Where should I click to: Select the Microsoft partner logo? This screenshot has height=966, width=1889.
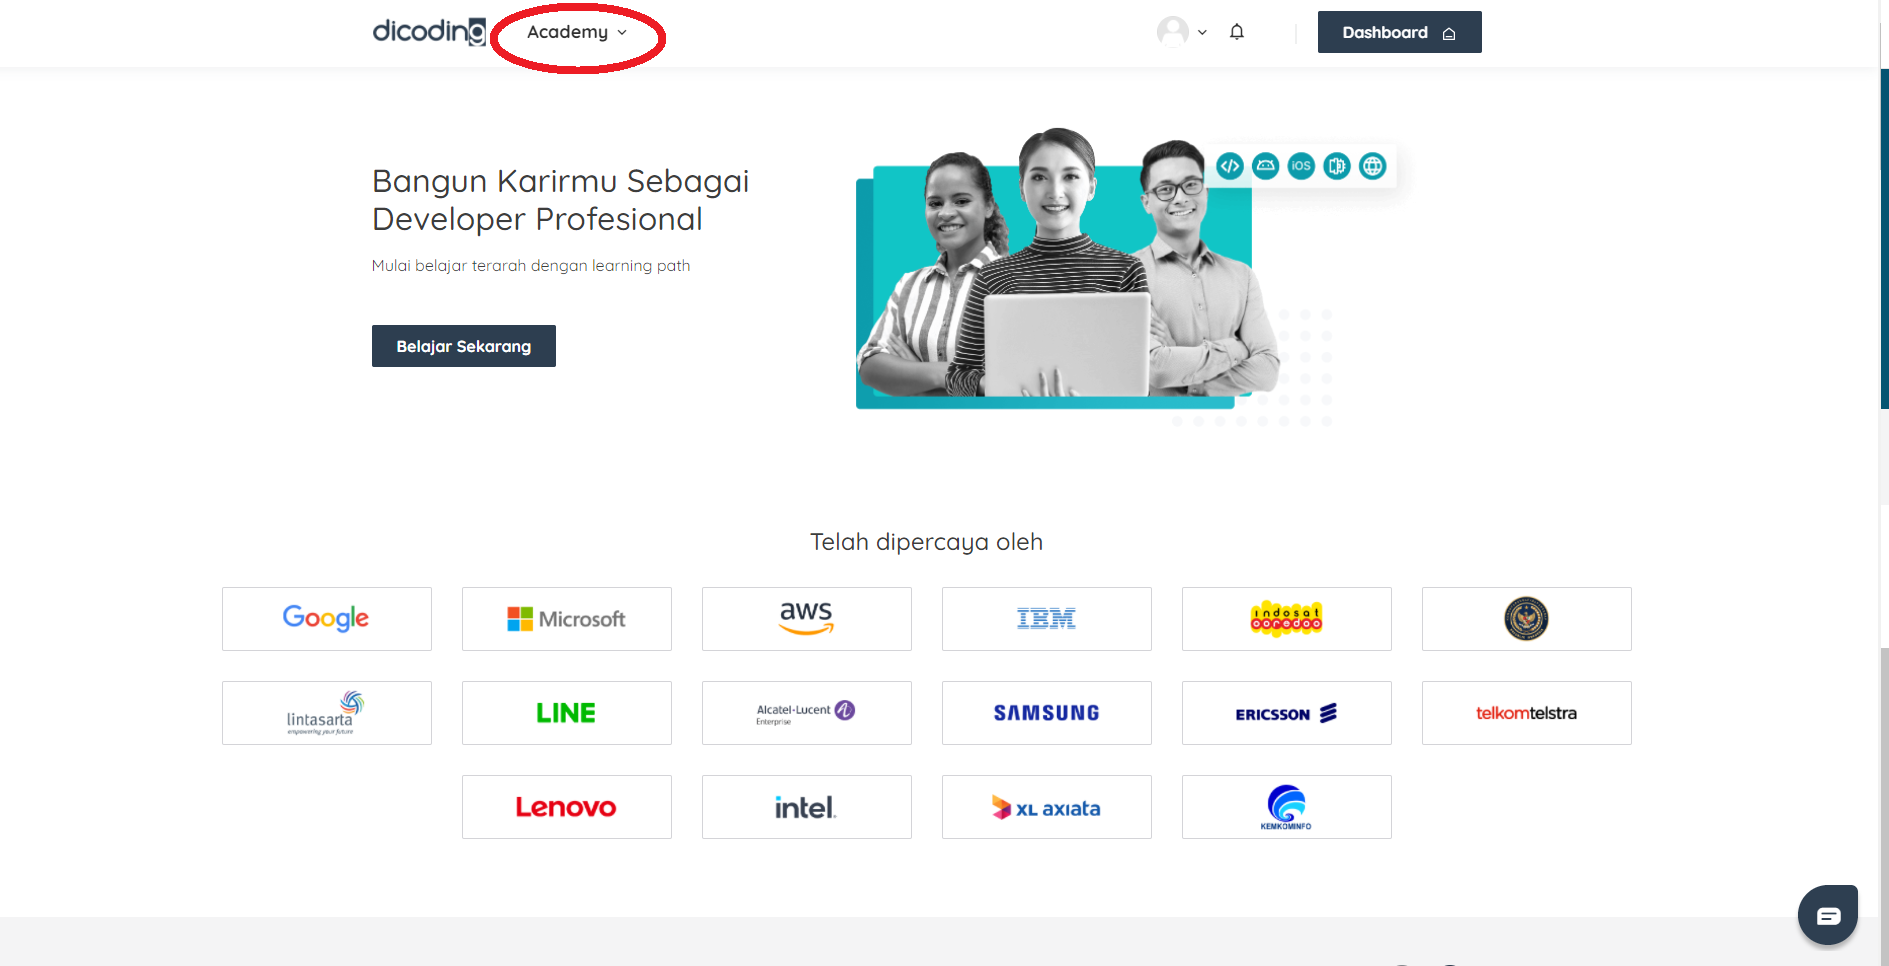(566, 618)
